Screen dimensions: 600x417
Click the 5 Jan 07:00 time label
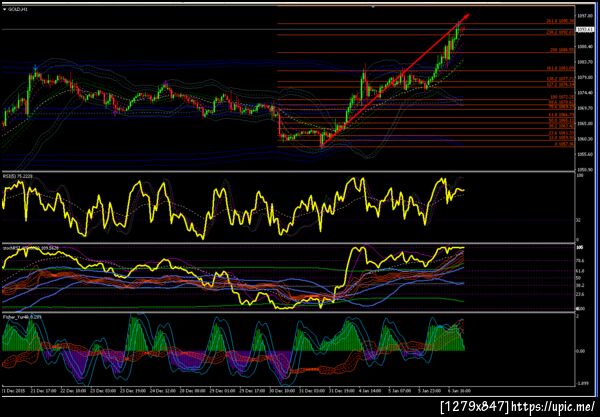pyautogui.click(x=400, y=391)
